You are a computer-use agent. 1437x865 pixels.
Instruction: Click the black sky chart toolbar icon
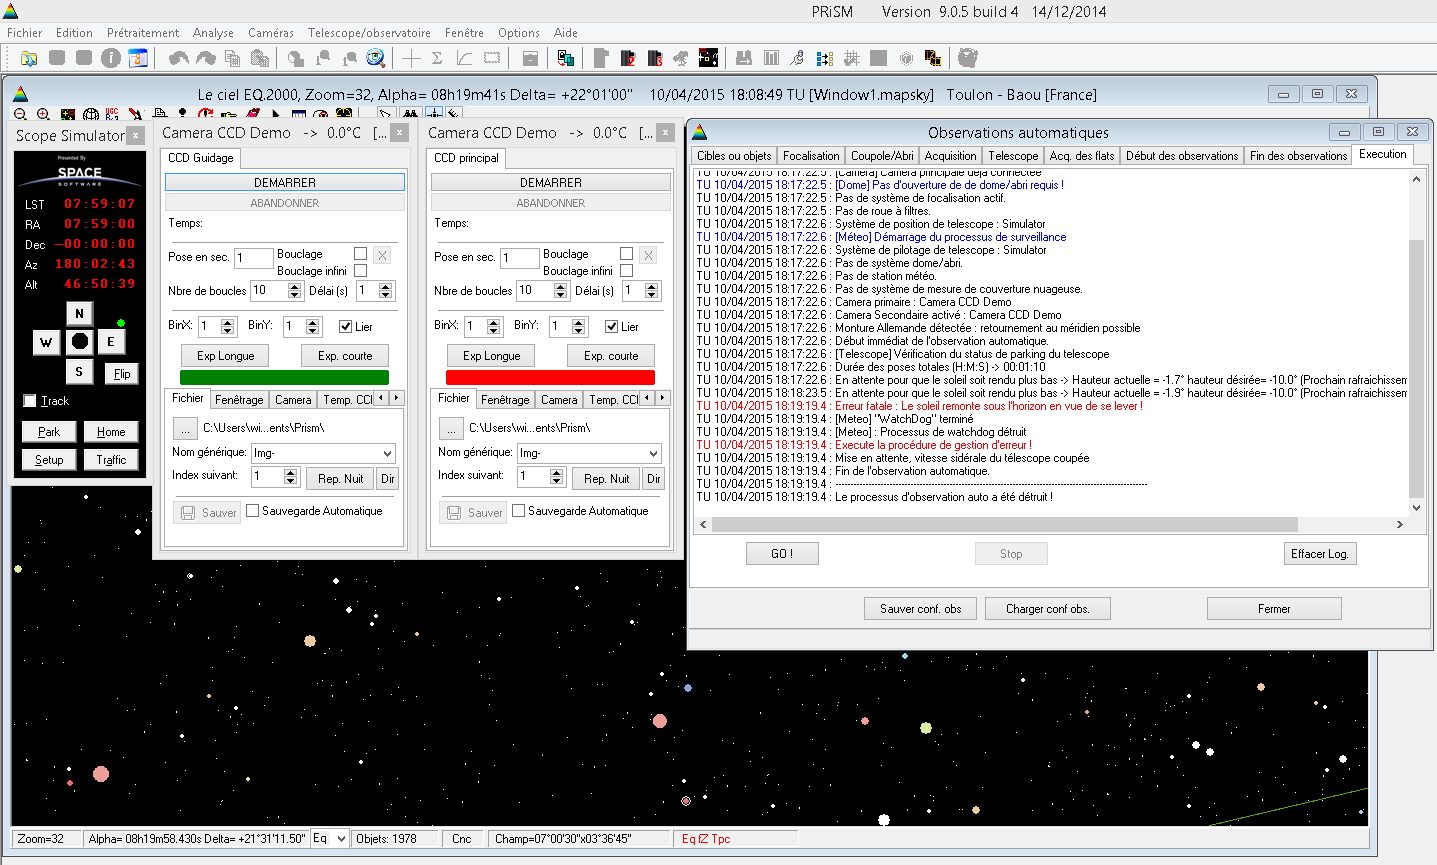pyautogui.click(x=708, y=58)
